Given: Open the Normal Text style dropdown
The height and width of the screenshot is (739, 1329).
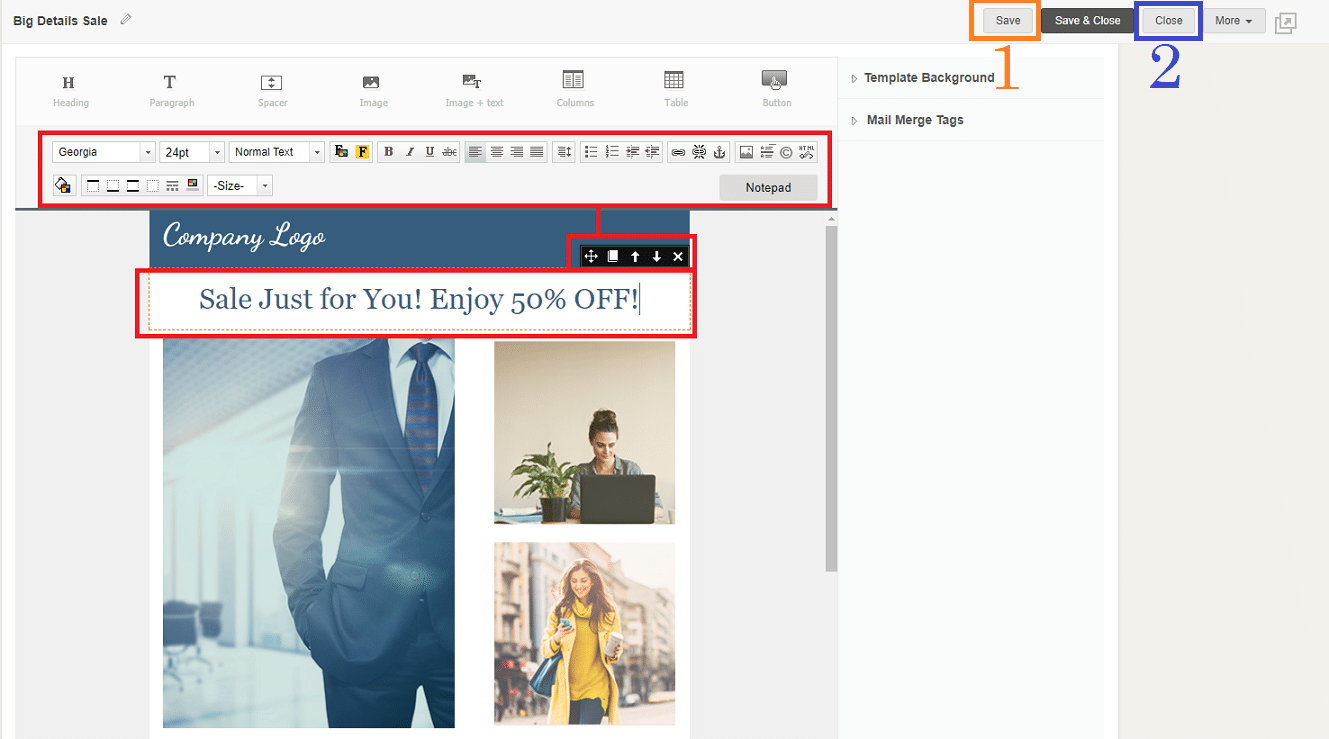Looking at the screenshot, I should [x=277, y=152].
